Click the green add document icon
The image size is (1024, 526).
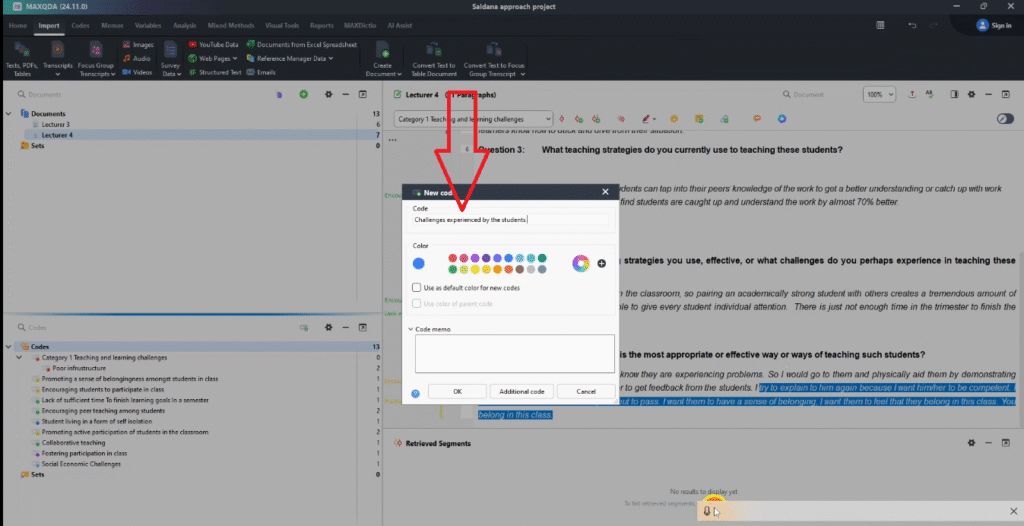(x=303, y=94)
